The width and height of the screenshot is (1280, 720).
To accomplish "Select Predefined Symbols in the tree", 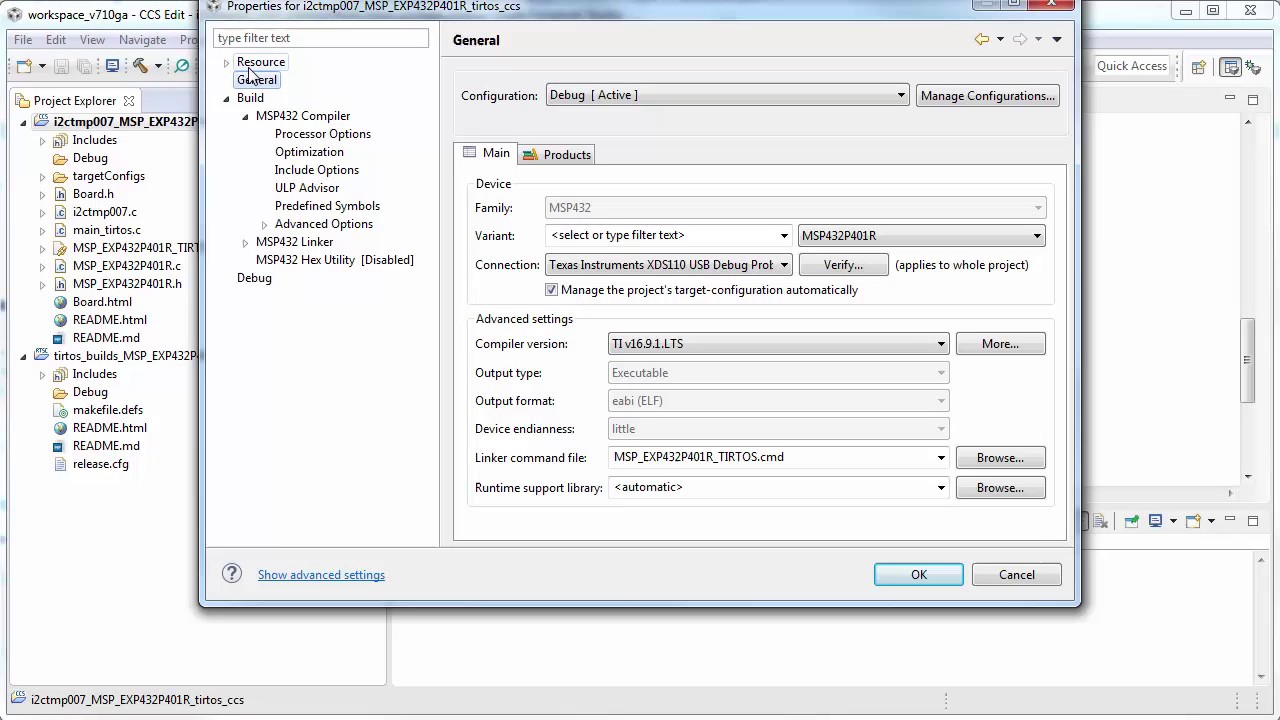I will (x=327, y=206).
